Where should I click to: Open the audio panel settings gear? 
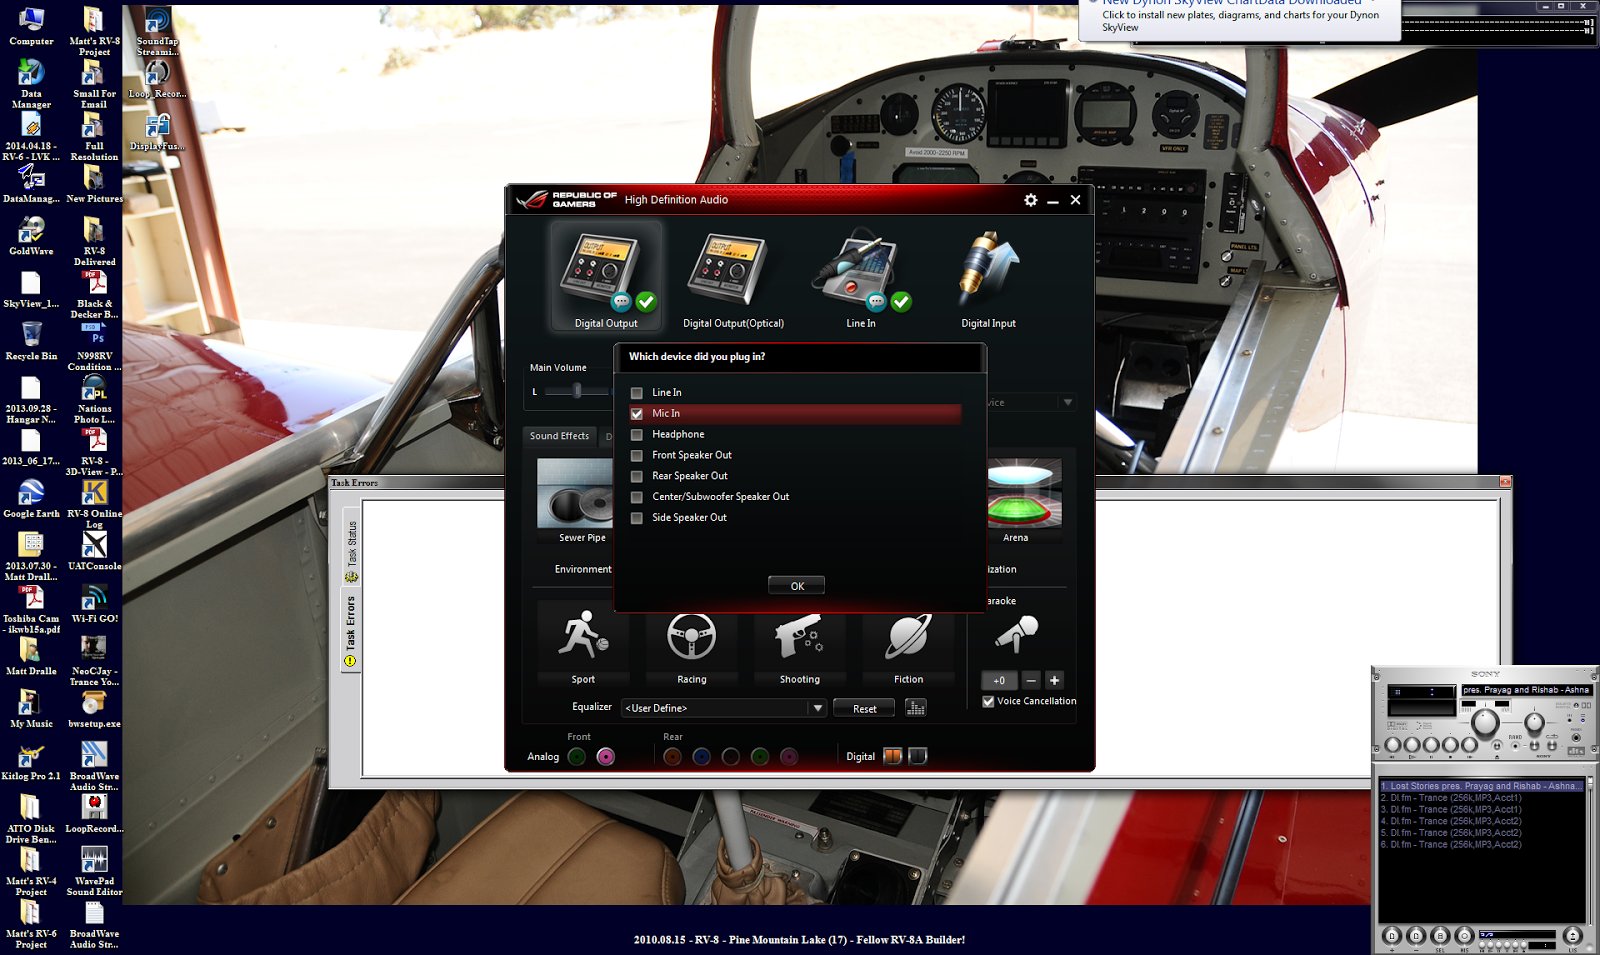[x=1031, y=200]
